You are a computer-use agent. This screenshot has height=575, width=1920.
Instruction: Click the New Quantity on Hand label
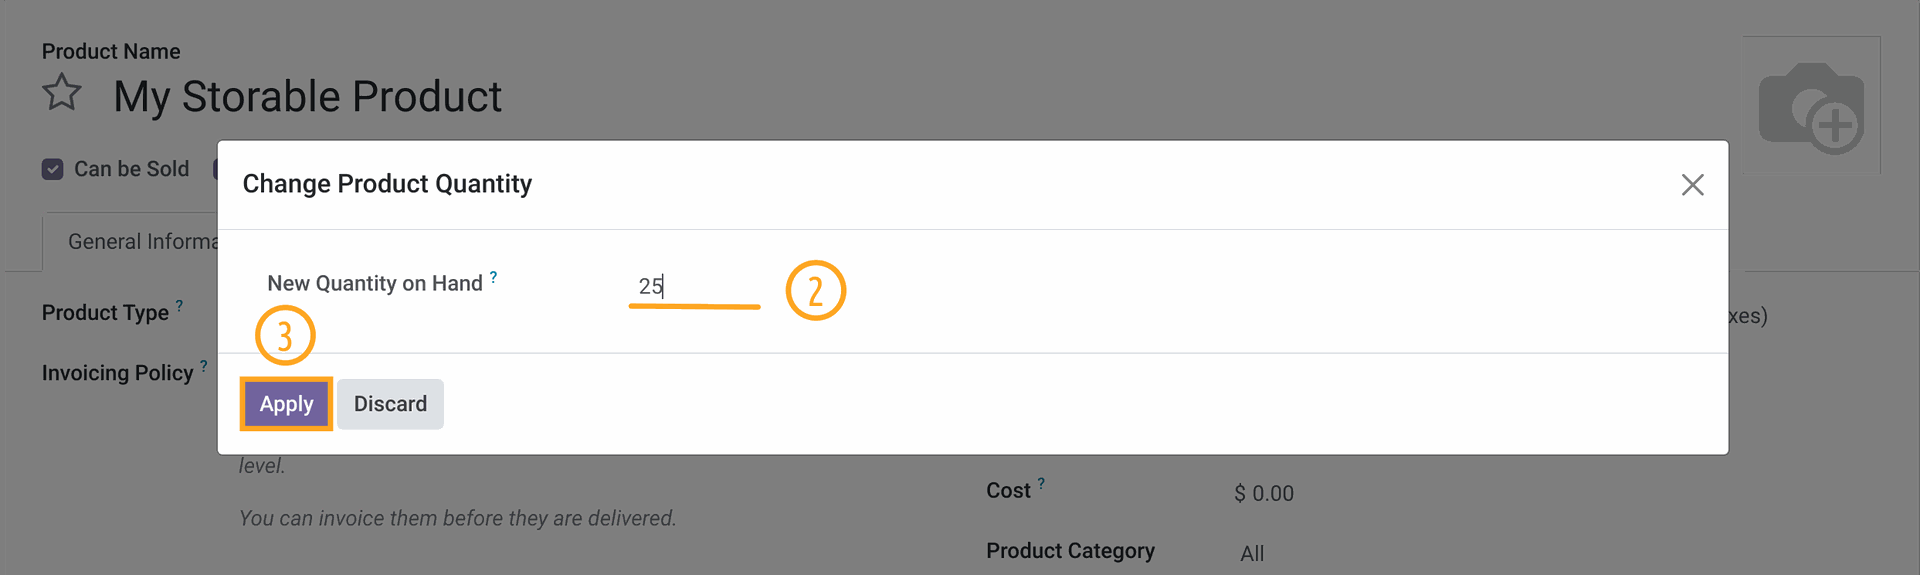[x=375, y=284]
